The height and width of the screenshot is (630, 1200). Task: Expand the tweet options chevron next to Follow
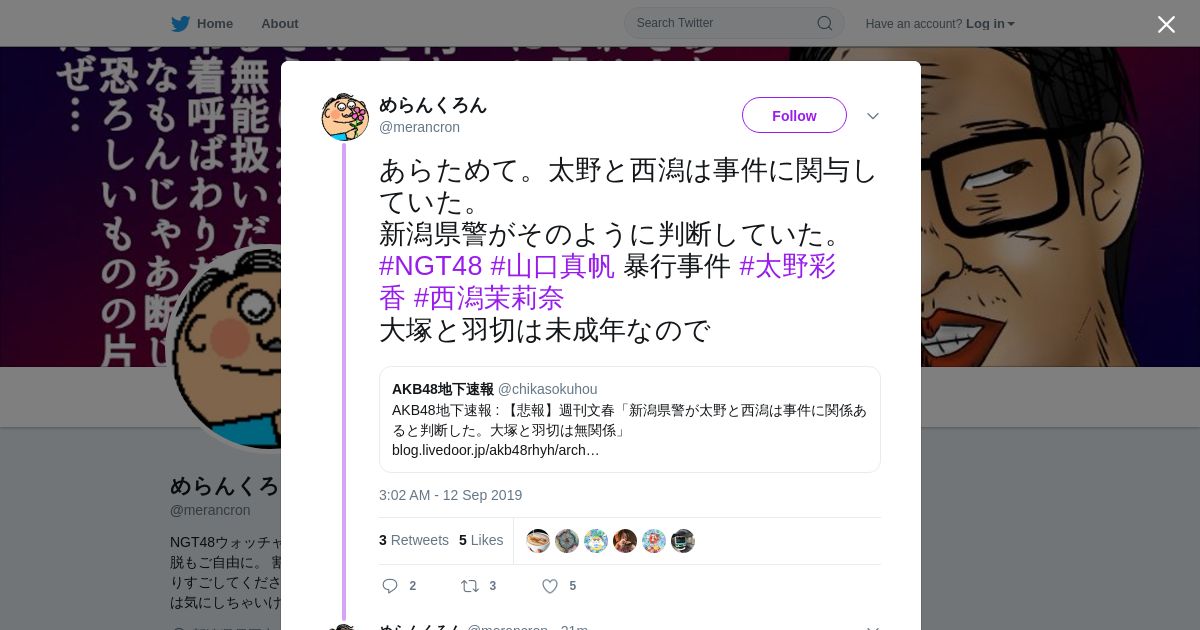click(873, 116)
